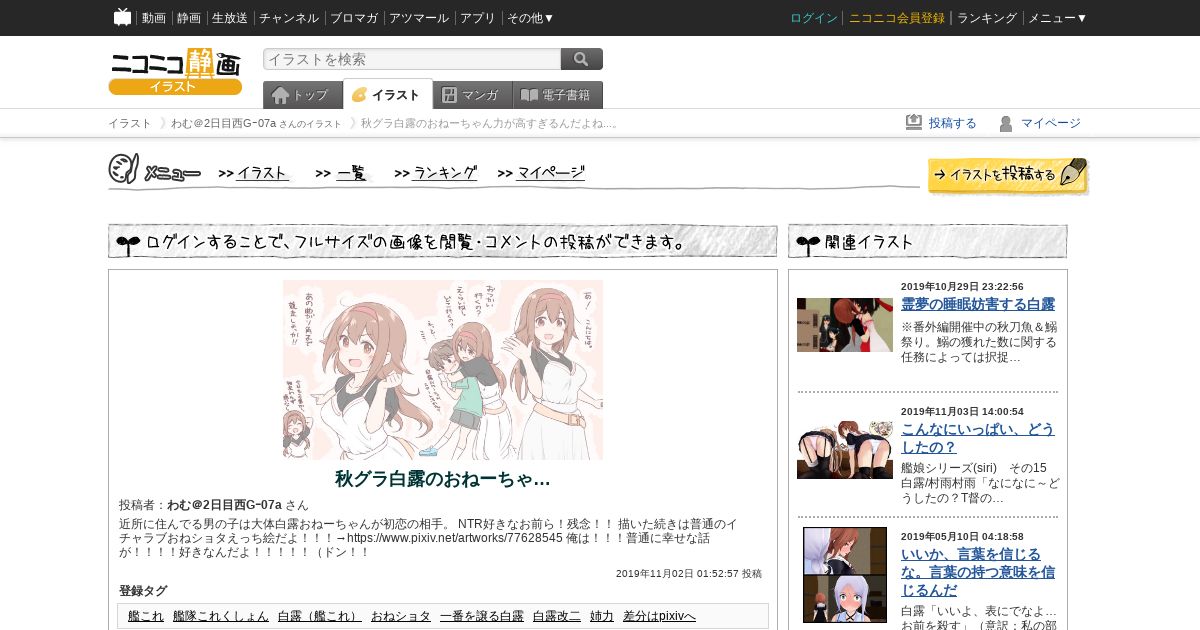Switch to the 電子書籍 tab

coord(558,95)
